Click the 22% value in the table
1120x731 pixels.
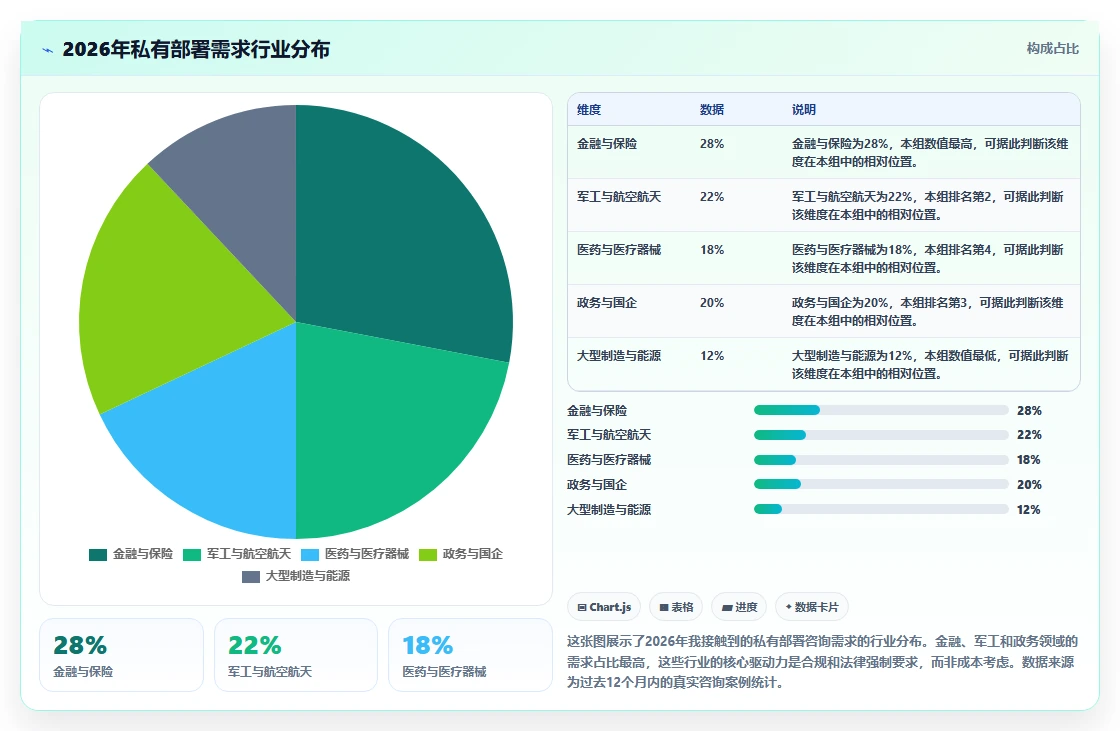[x=712, y=197]
